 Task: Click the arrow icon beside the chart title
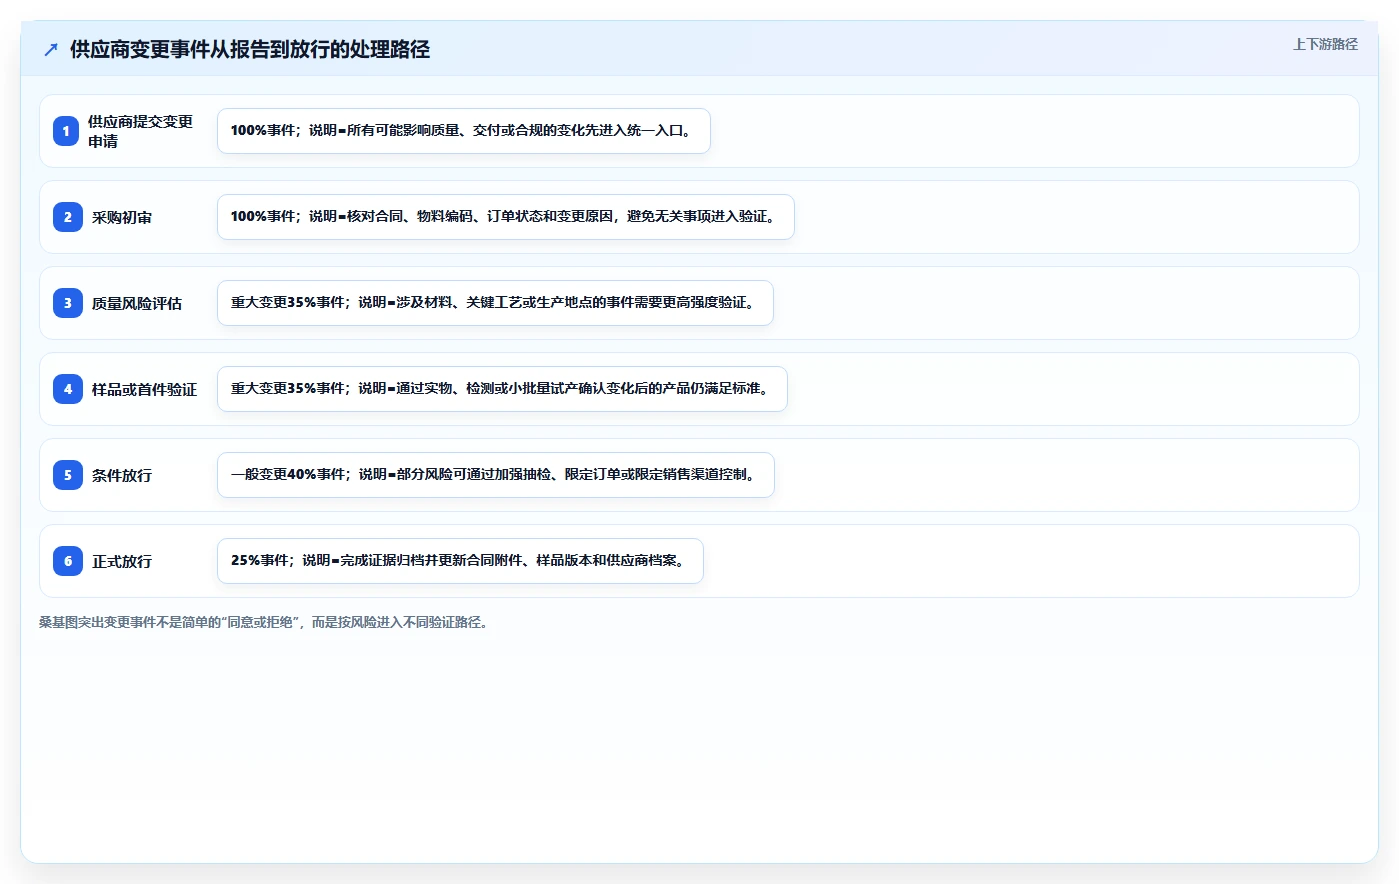coord(51,49)
